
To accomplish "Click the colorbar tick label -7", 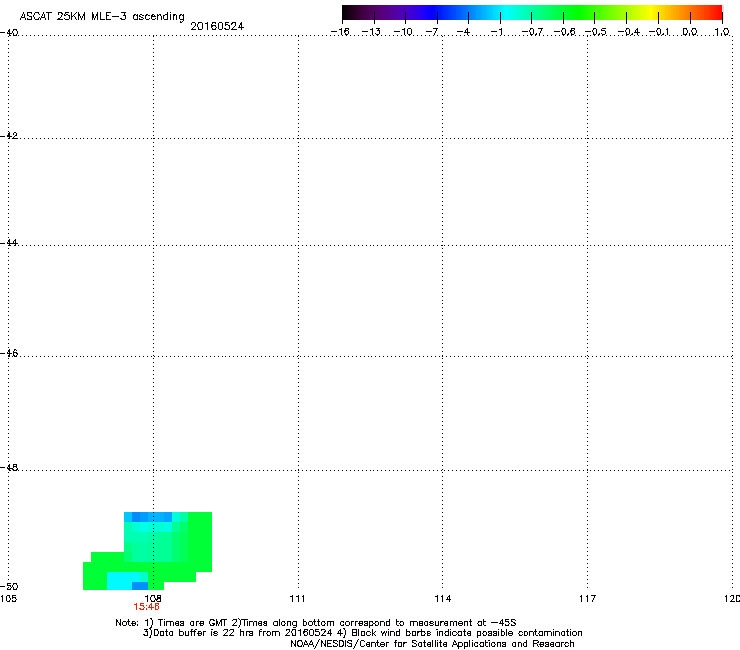I will tap(432, 32).
